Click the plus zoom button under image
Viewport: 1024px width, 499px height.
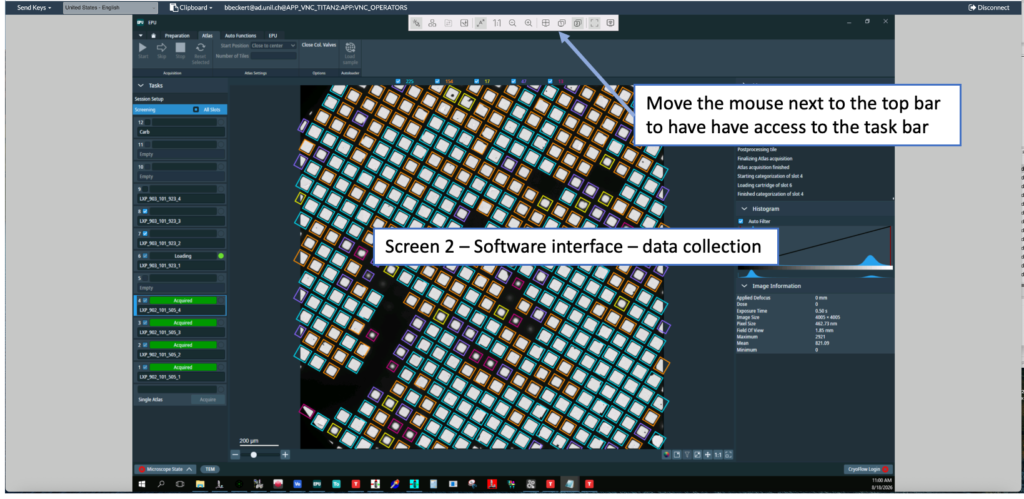pyautogui.click(x=285, y=455)
